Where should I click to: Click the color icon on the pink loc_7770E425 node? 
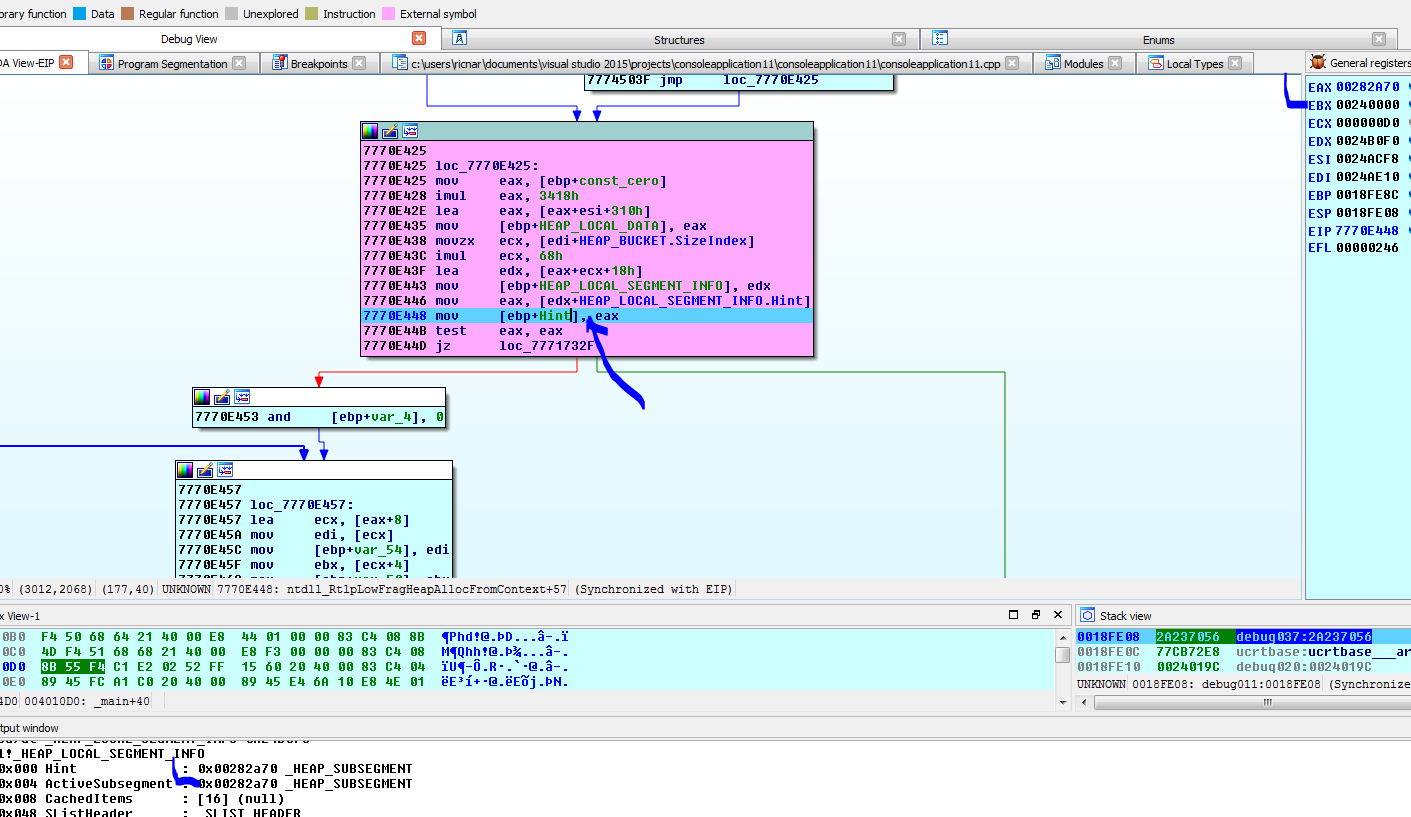[x=370, y=131]
